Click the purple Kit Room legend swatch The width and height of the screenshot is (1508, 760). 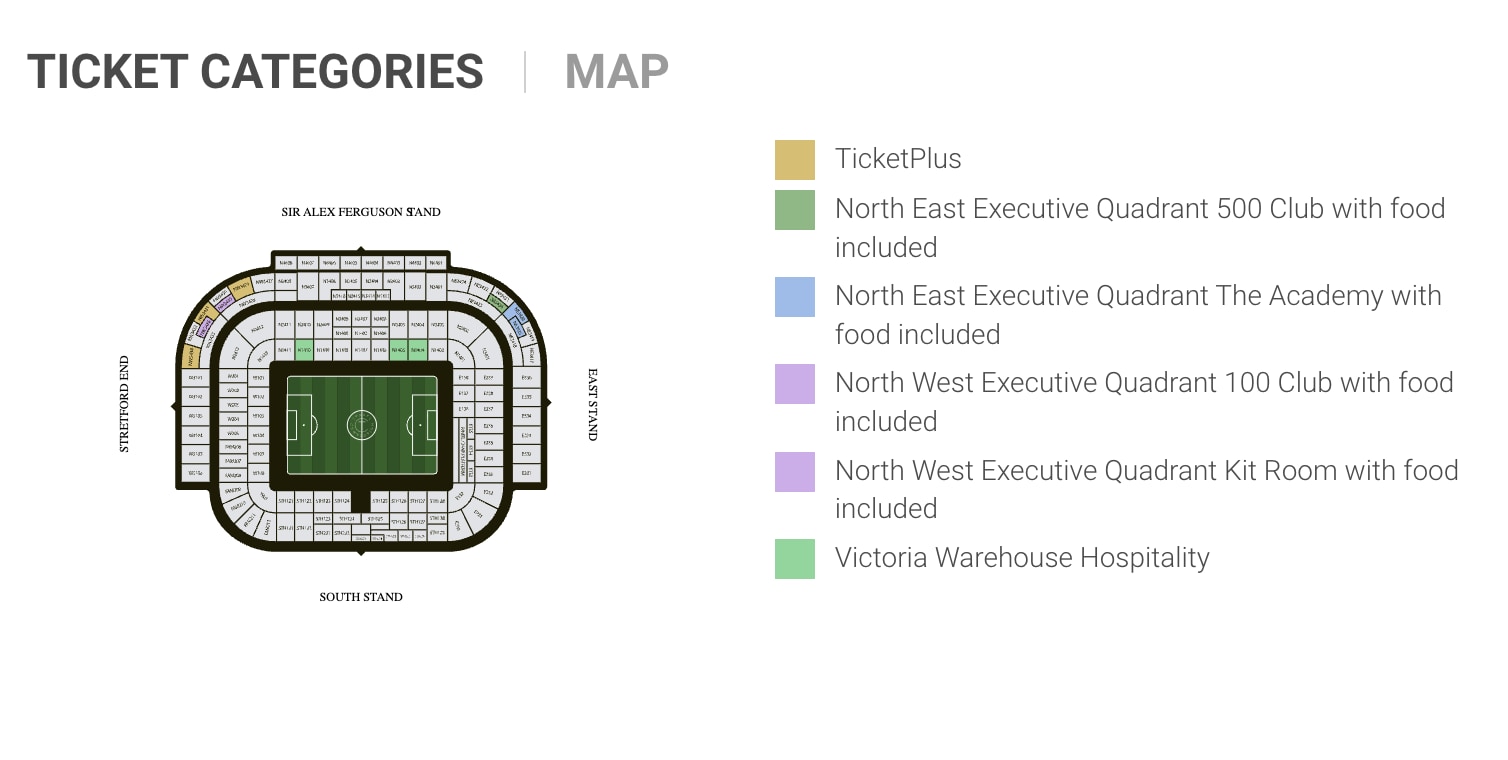[794, 472]
